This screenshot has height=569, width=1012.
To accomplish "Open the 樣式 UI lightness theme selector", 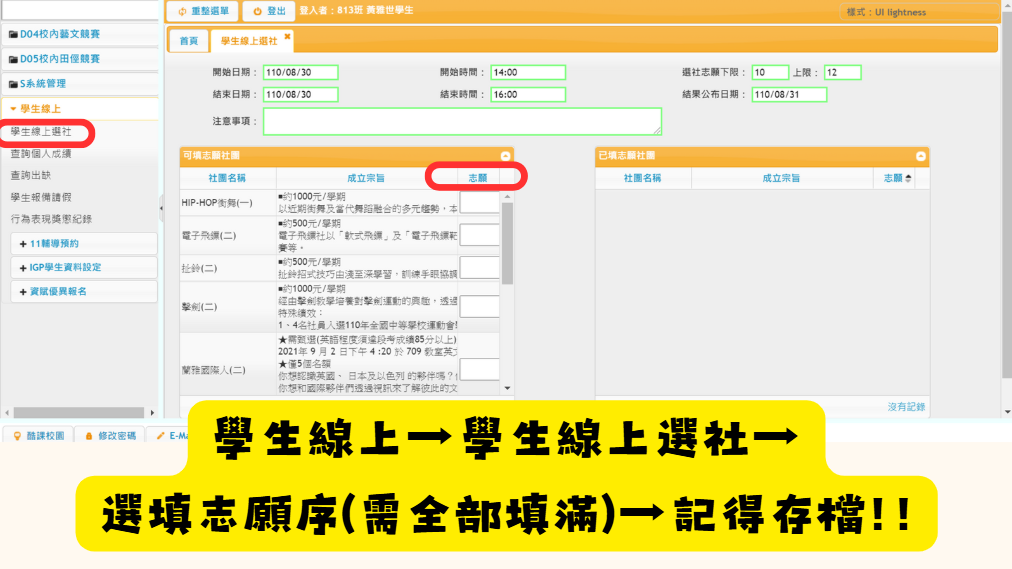I will click(x=885, y=12).
